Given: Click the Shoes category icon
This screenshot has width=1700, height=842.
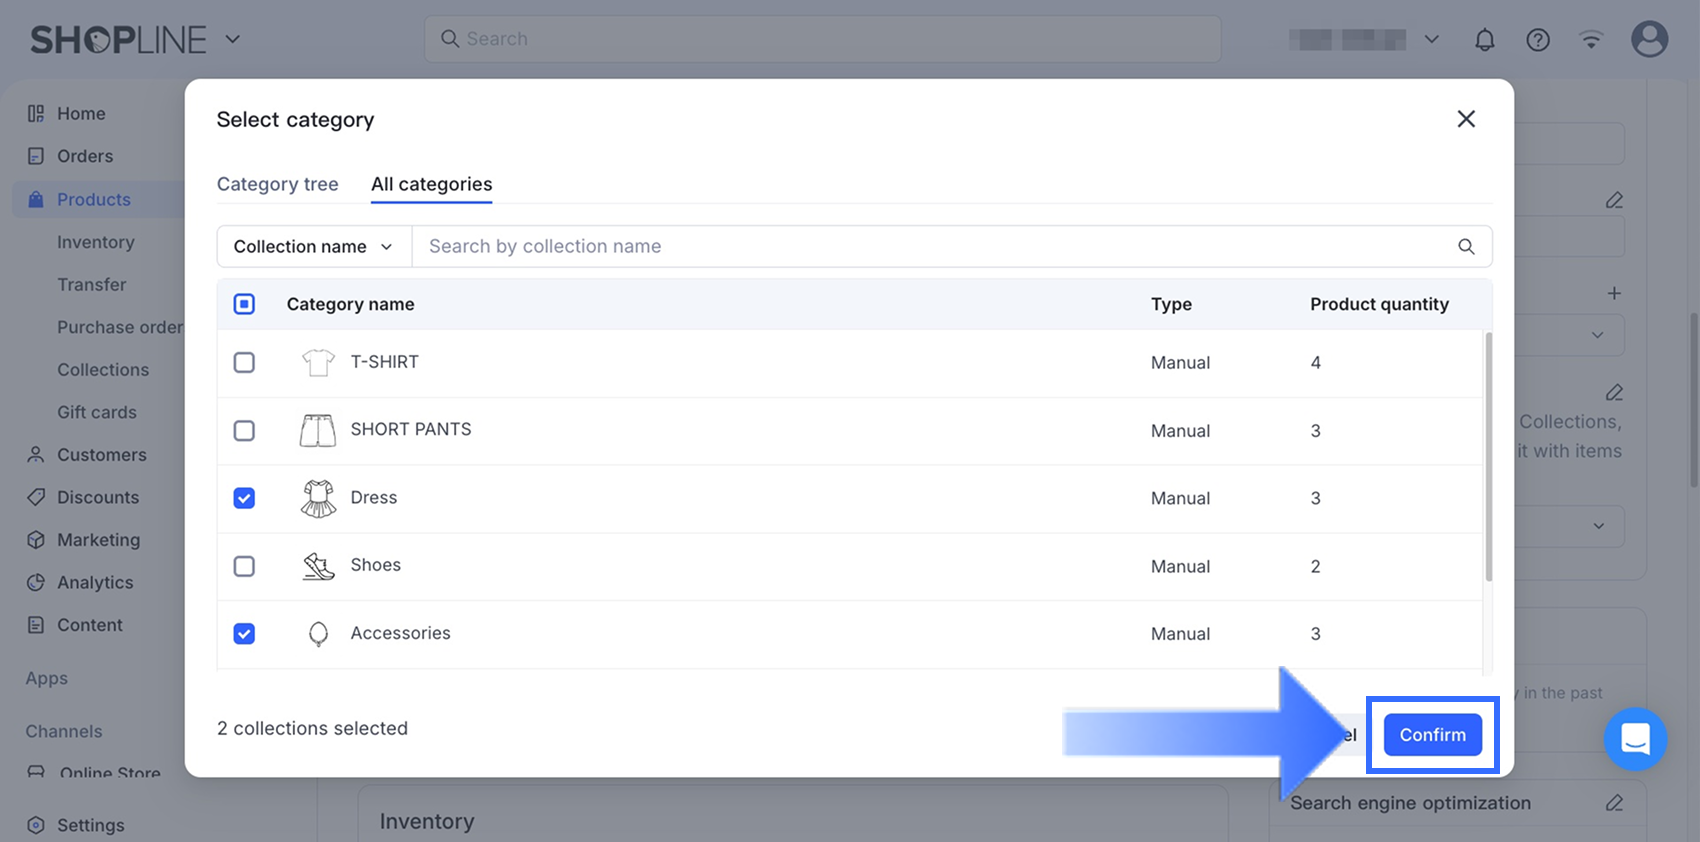Looking at the screenshot, I should click(318, 566).
